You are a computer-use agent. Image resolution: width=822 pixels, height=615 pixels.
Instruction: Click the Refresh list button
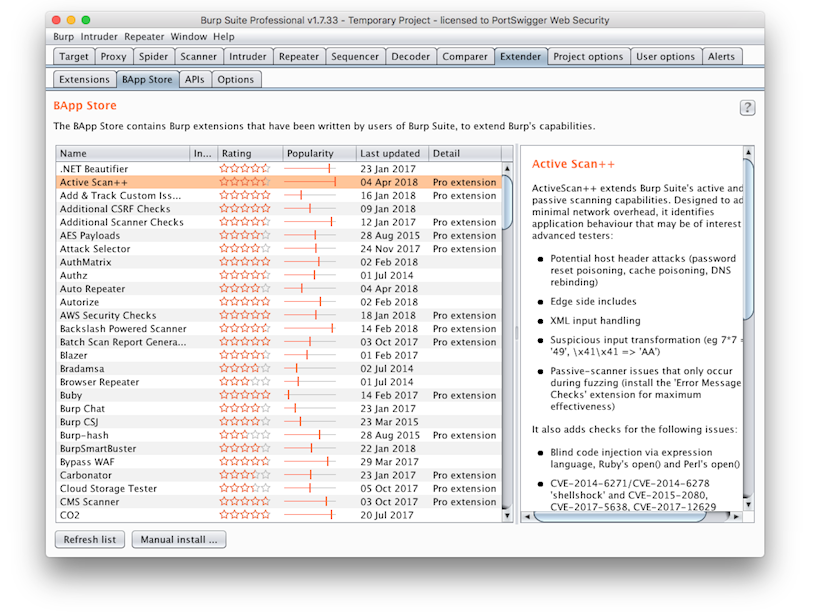(90, 540)
